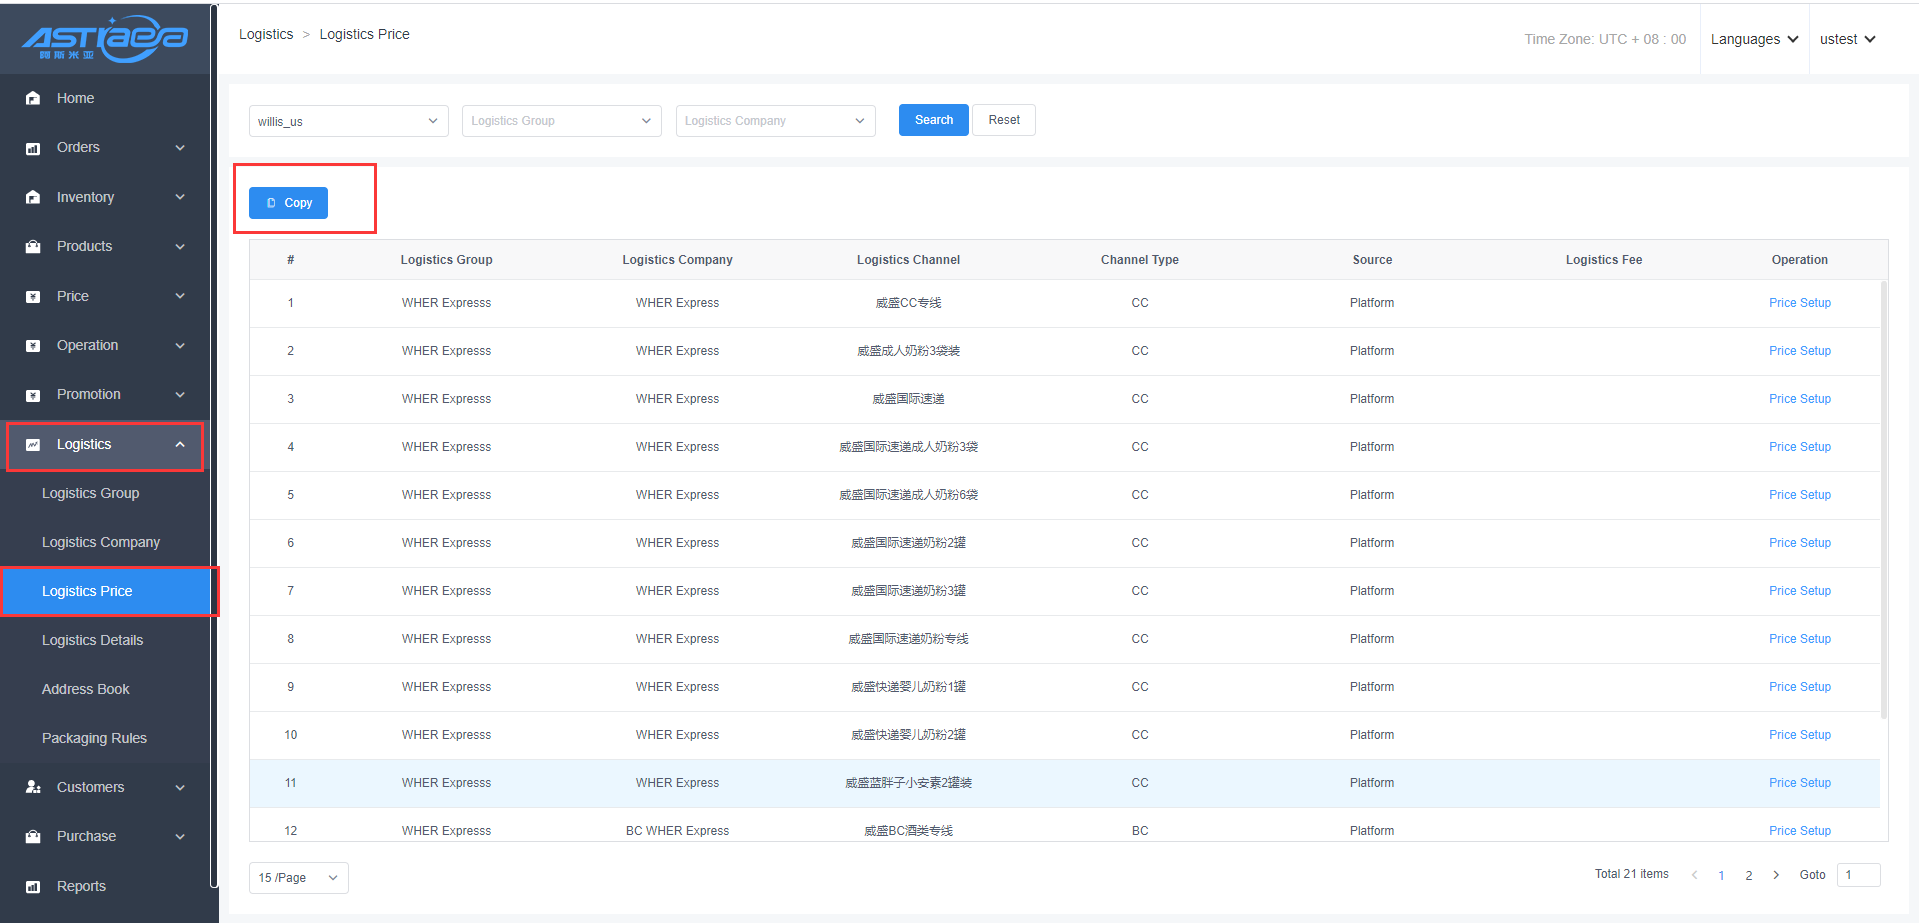Screen dimensions: 1919x923
Task: Collapse the Logistics menu section
Action: click(180, 445)
